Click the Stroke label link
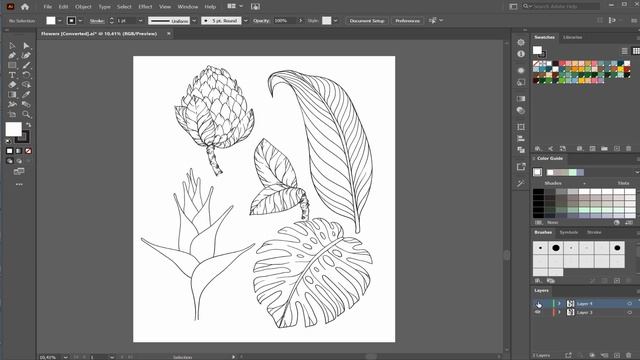 [x=97, y=21]
